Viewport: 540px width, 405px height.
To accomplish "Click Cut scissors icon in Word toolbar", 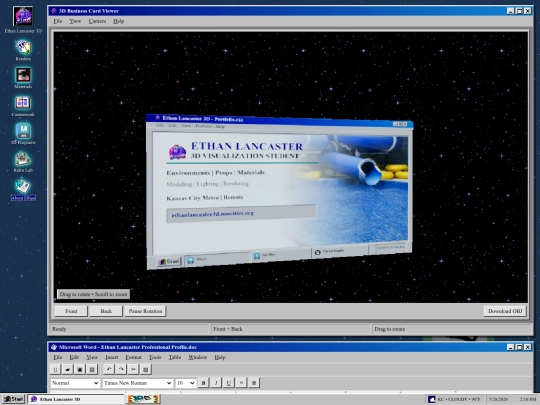I will pos(133,370).
